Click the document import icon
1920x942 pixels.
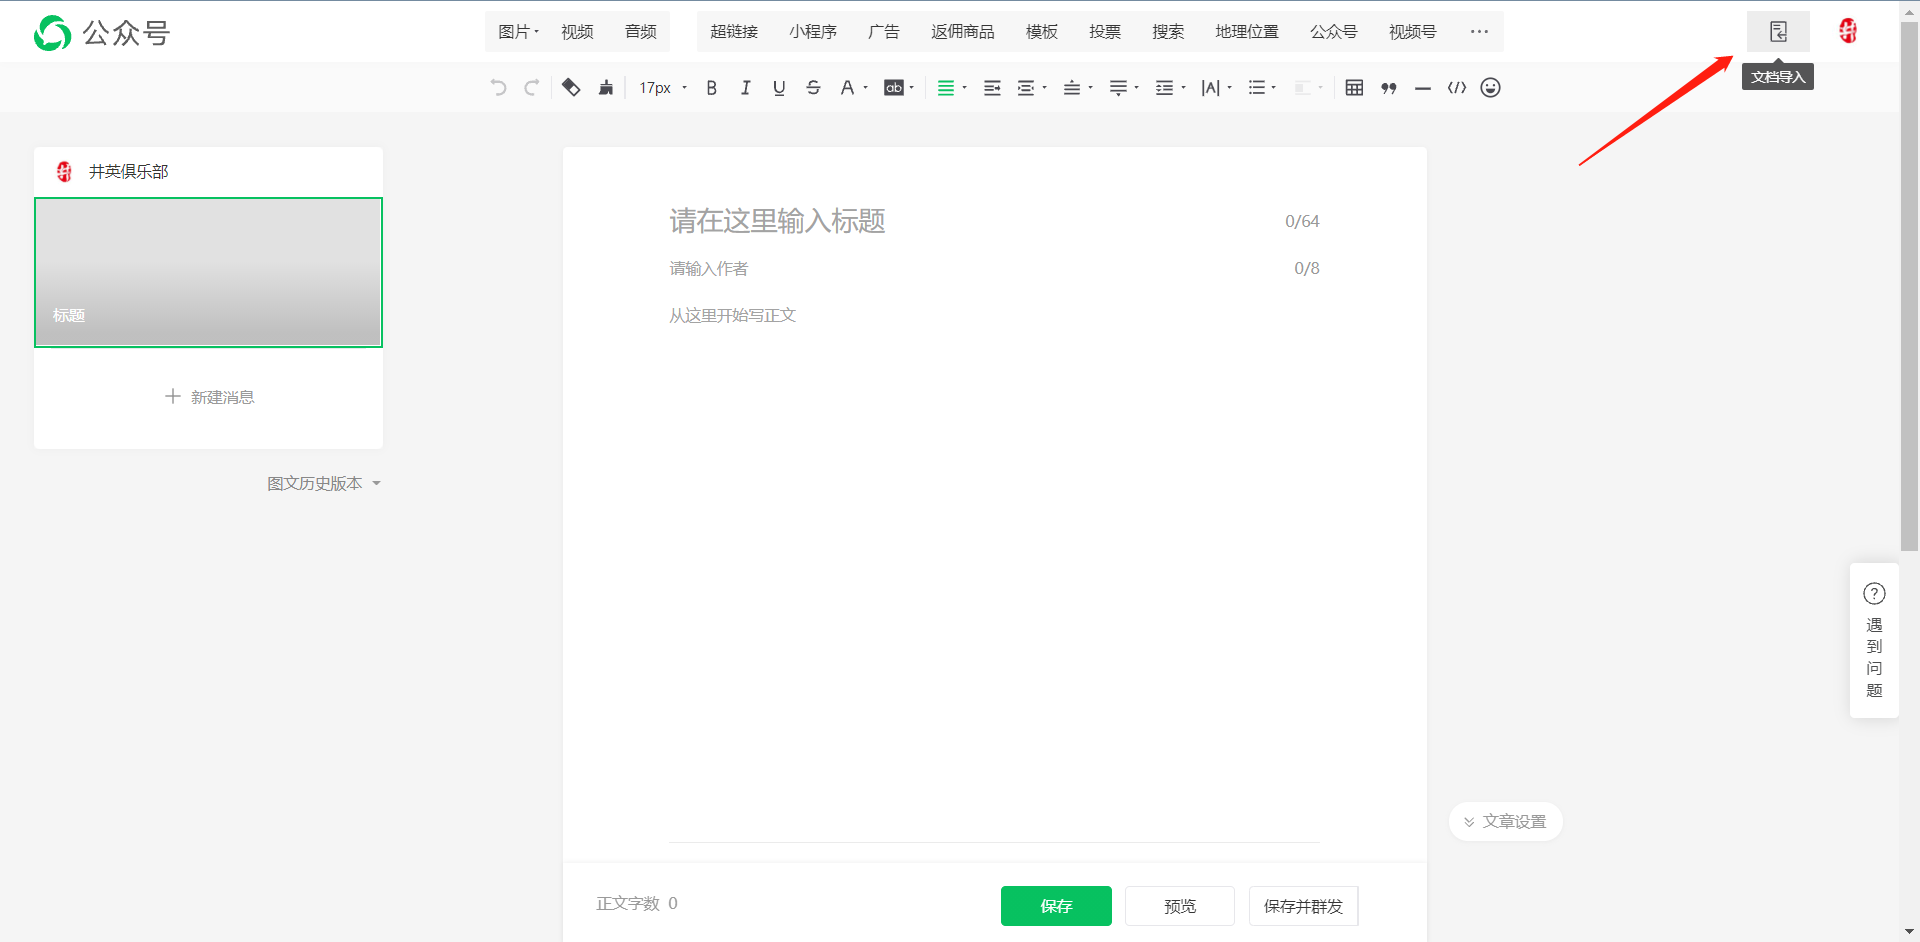tap(1778, 32)
